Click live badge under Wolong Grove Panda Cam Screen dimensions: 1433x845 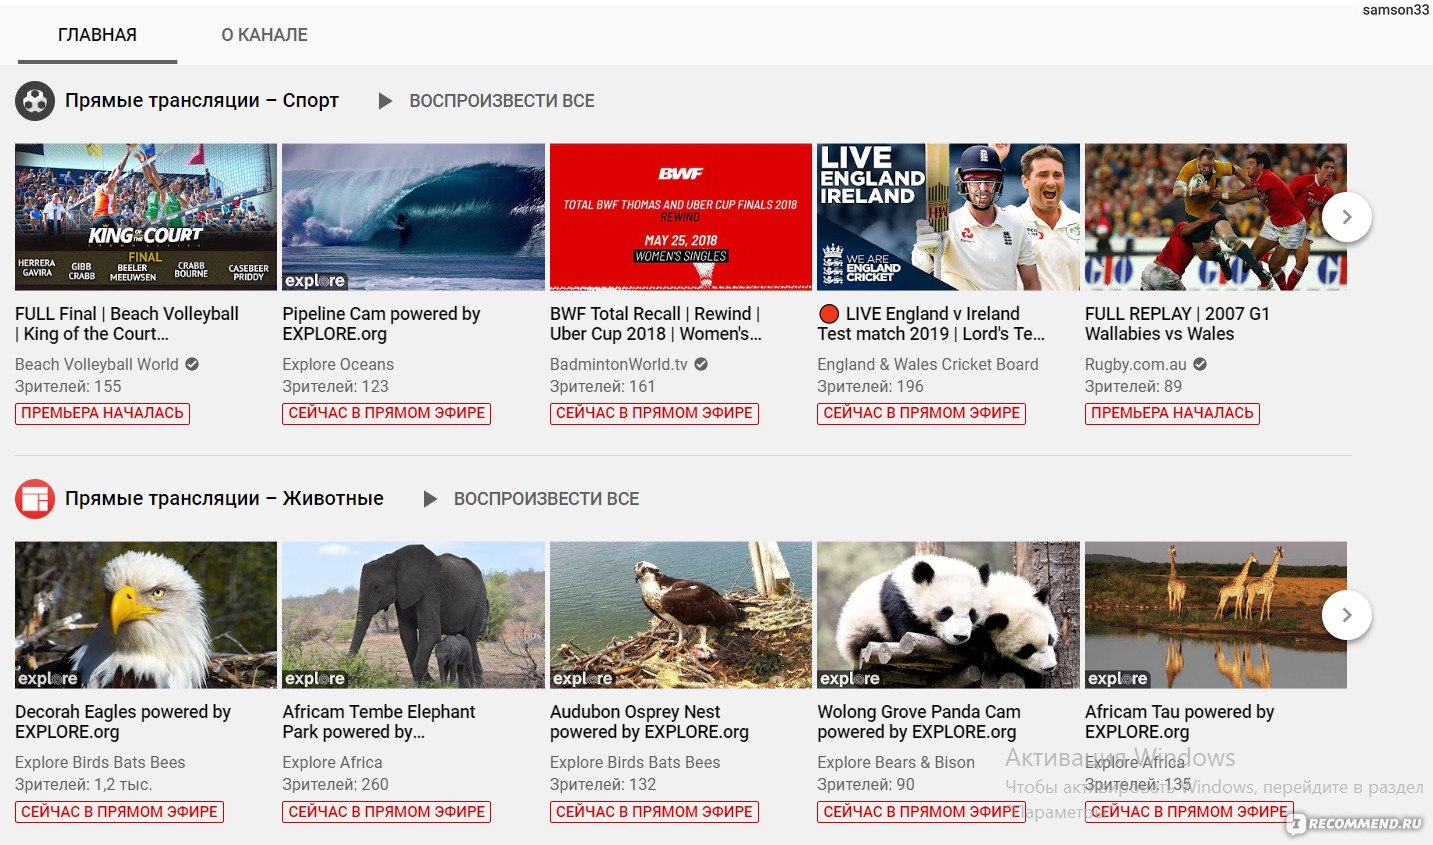[921, 812]
